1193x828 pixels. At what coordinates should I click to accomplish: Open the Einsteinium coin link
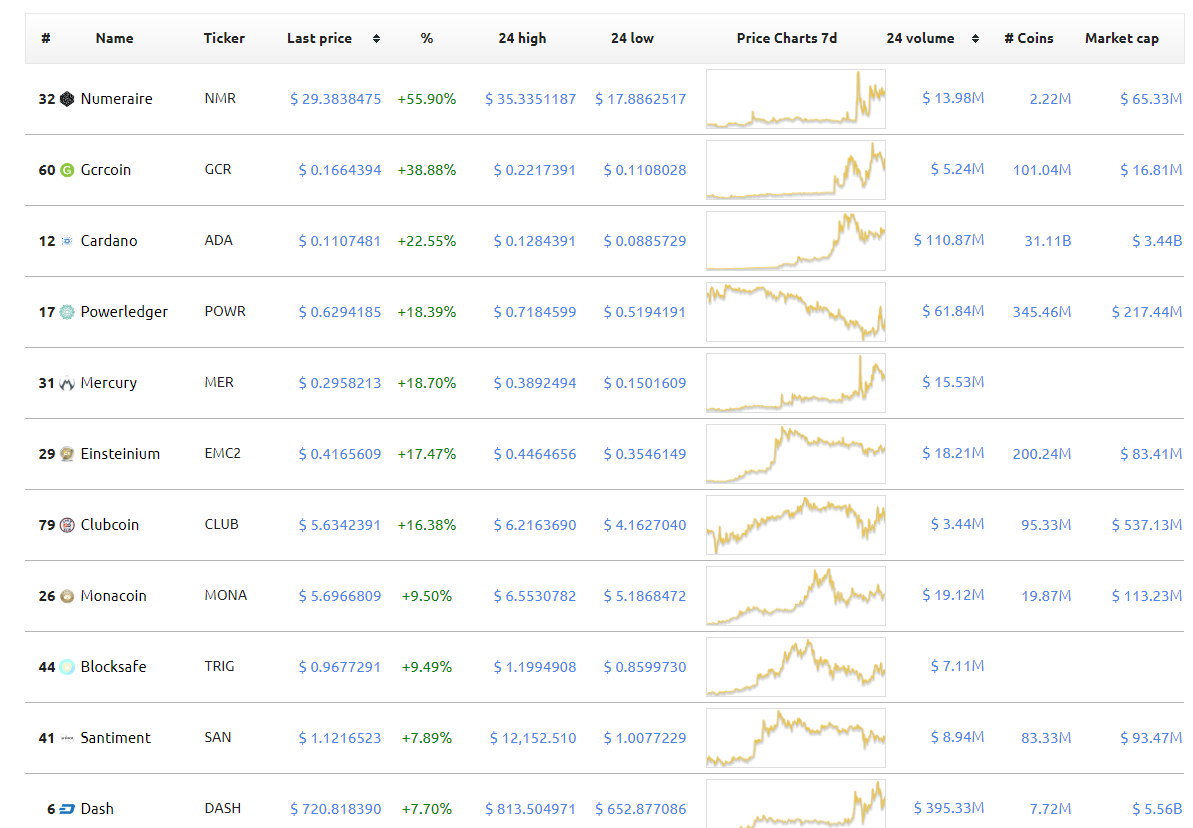point(120,454)
